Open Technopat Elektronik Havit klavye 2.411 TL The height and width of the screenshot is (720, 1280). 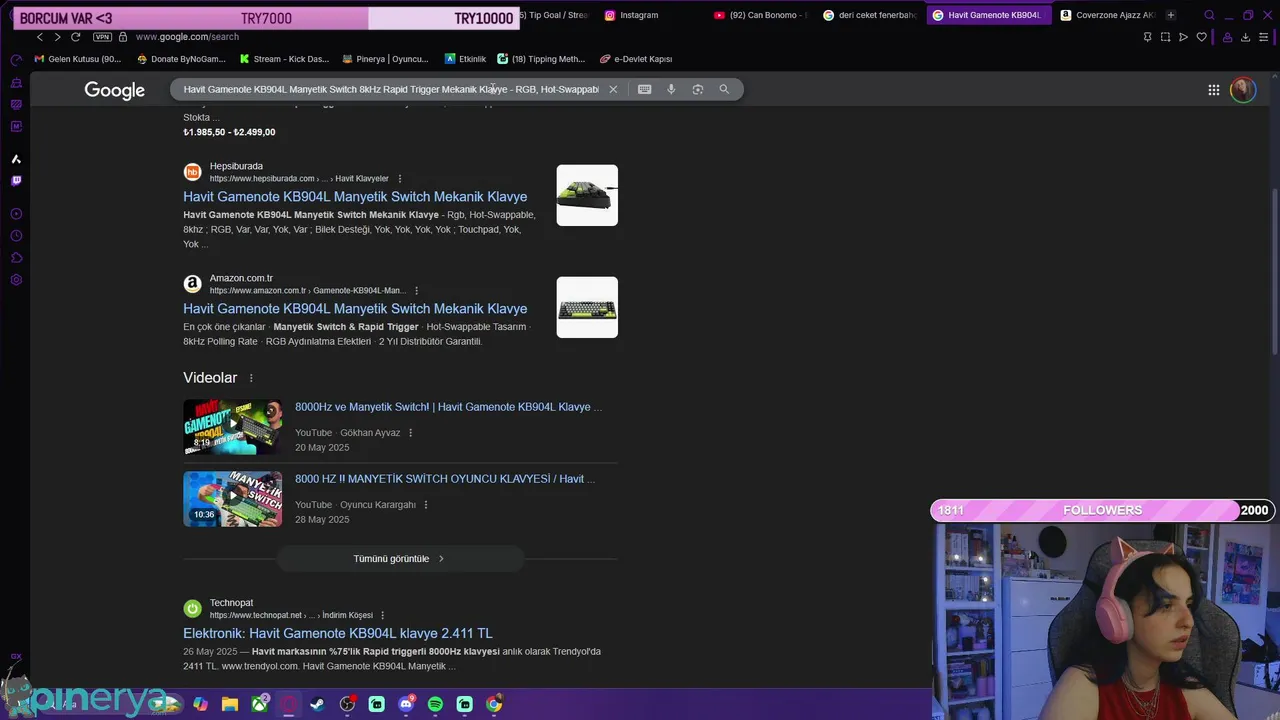338,633
